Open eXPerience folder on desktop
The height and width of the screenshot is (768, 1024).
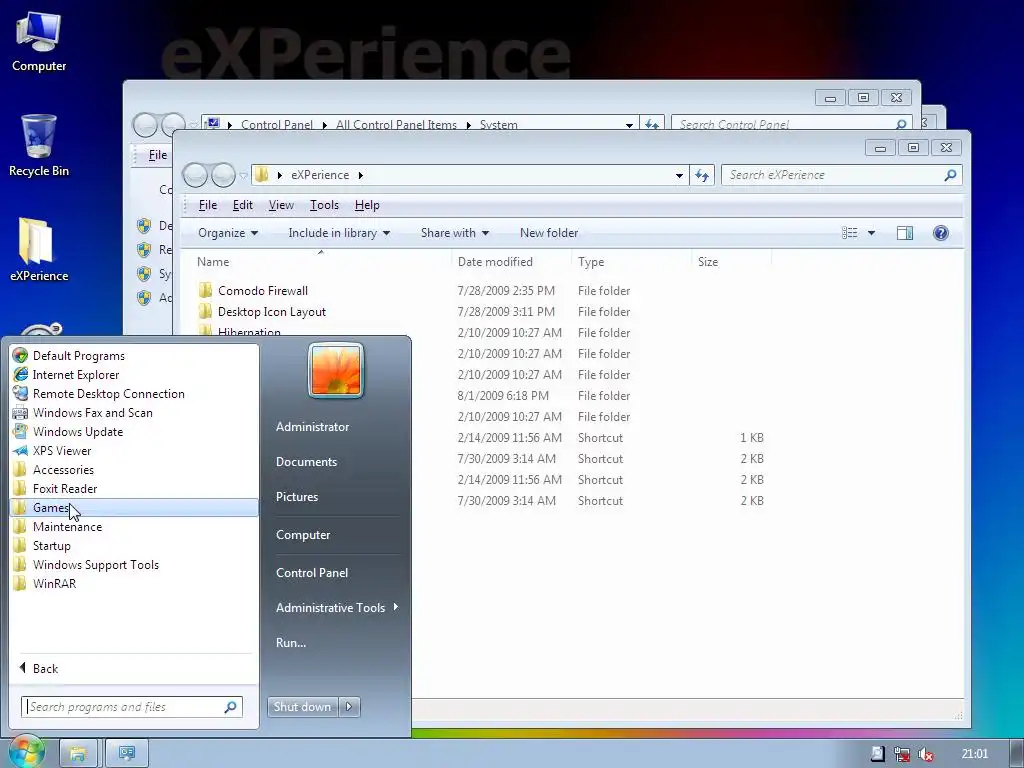pyautogui.click(x=39, y=250)
